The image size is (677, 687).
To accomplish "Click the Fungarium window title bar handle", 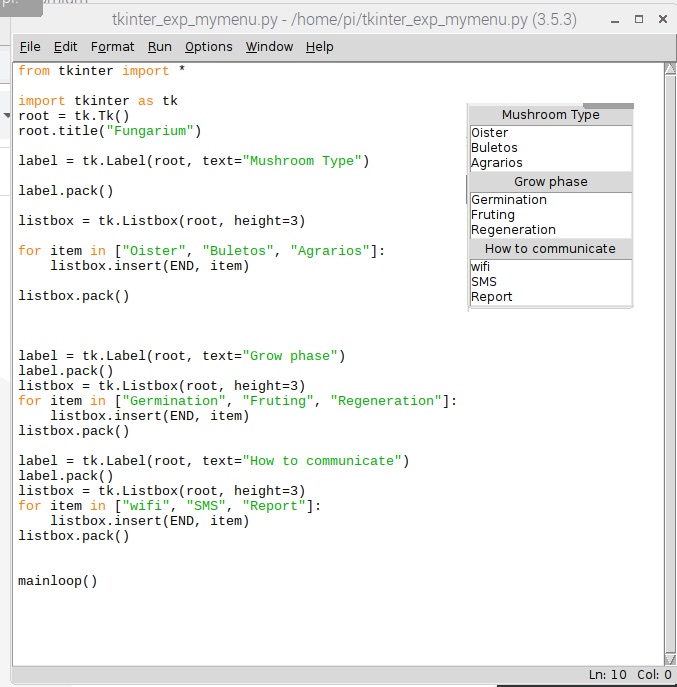I will click(x=608, y=106).
